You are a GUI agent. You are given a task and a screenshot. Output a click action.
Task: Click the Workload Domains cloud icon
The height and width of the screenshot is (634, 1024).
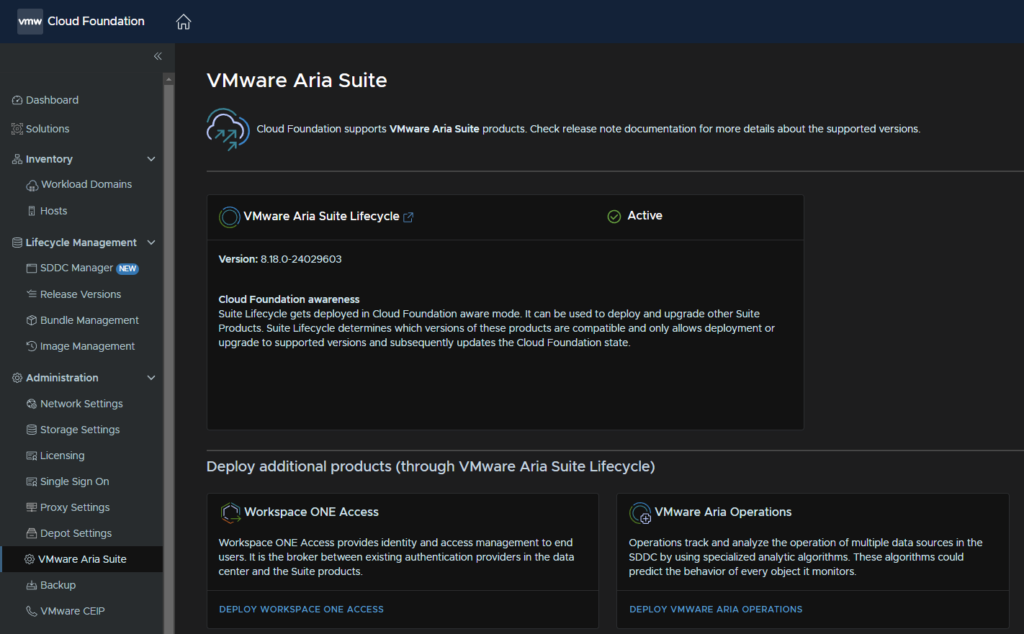(32, 185)
